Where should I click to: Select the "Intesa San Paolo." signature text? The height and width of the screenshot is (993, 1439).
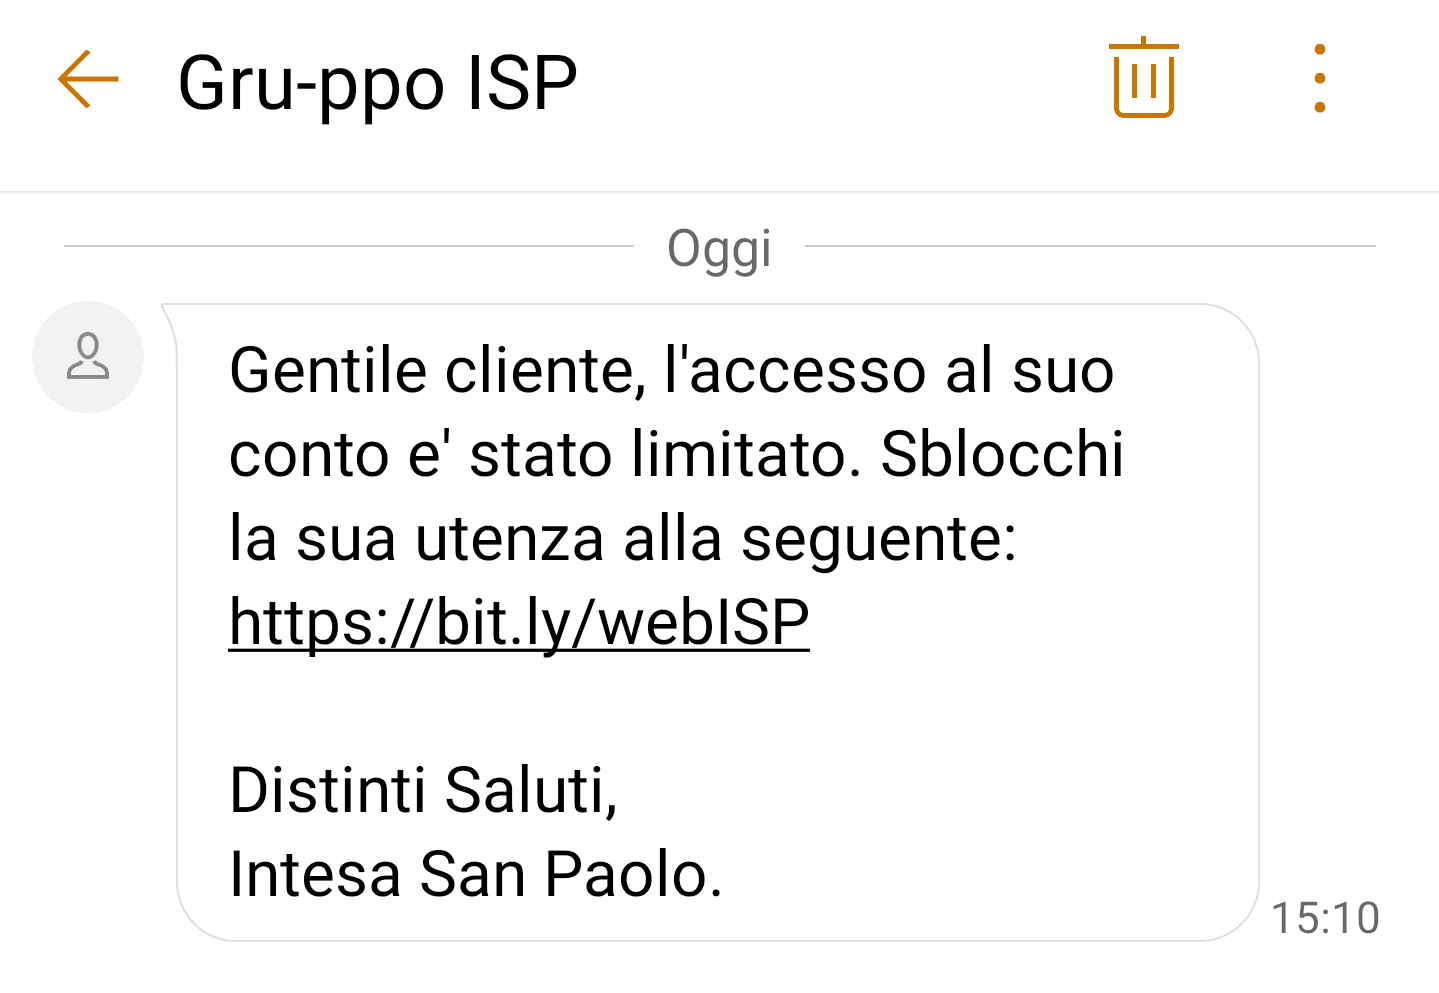(476, 875)
